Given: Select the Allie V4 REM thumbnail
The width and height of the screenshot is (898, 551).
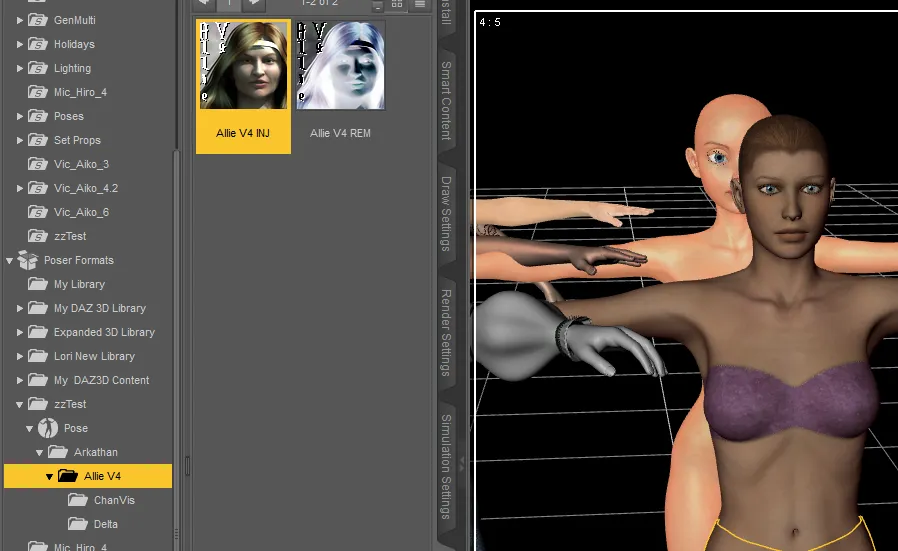Looking at the screenshot, I should tap(340, 66).
